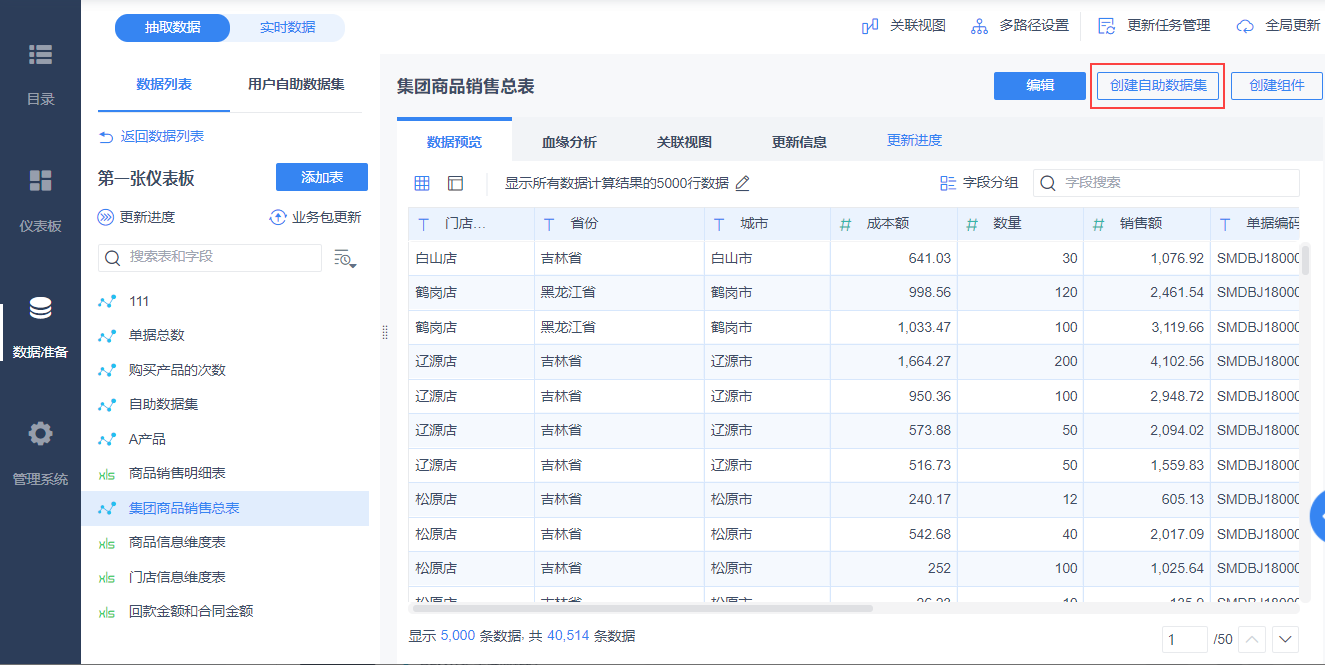The width and height of the screenshot is (1325, 665).
Task: Click the 创建自助数据集 button
Action: pyautogui.click(x=1157, y=86)
